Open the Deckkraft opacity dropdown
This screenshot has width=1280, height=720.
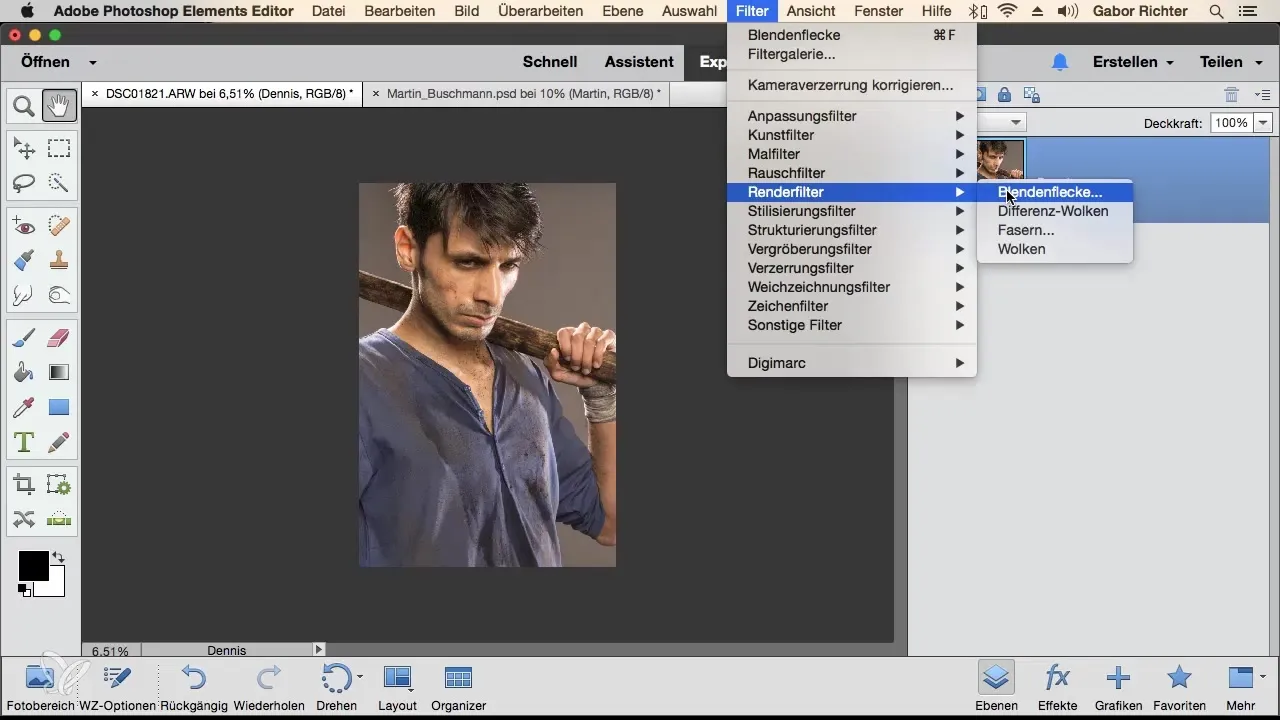pyautogui.click(x=1263, y=123)
